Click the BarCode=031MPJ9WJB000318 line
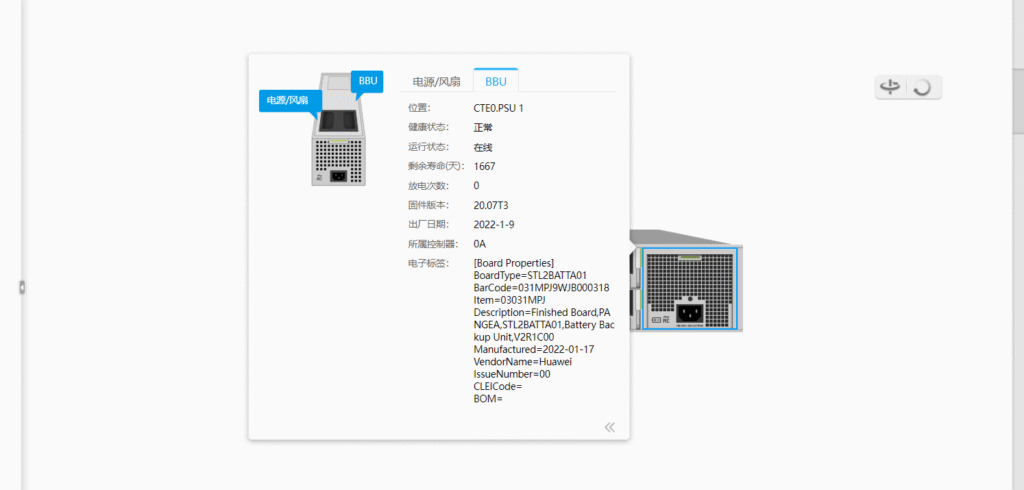This screenshot has width=1024, height=490. pos(541,287)
